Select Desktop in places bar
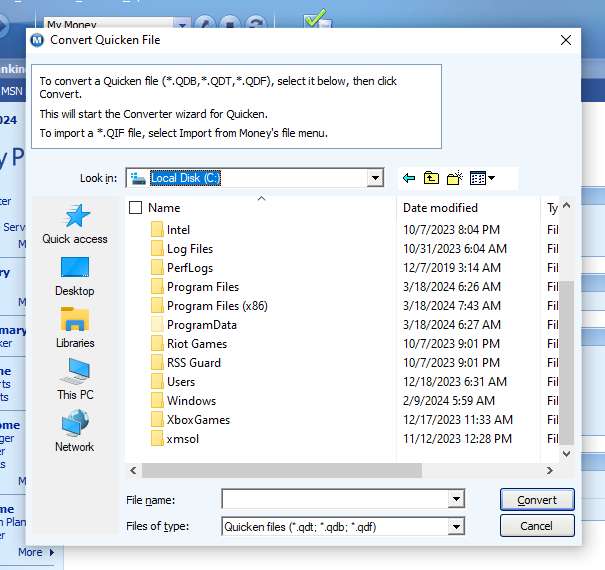 (75, 276)
